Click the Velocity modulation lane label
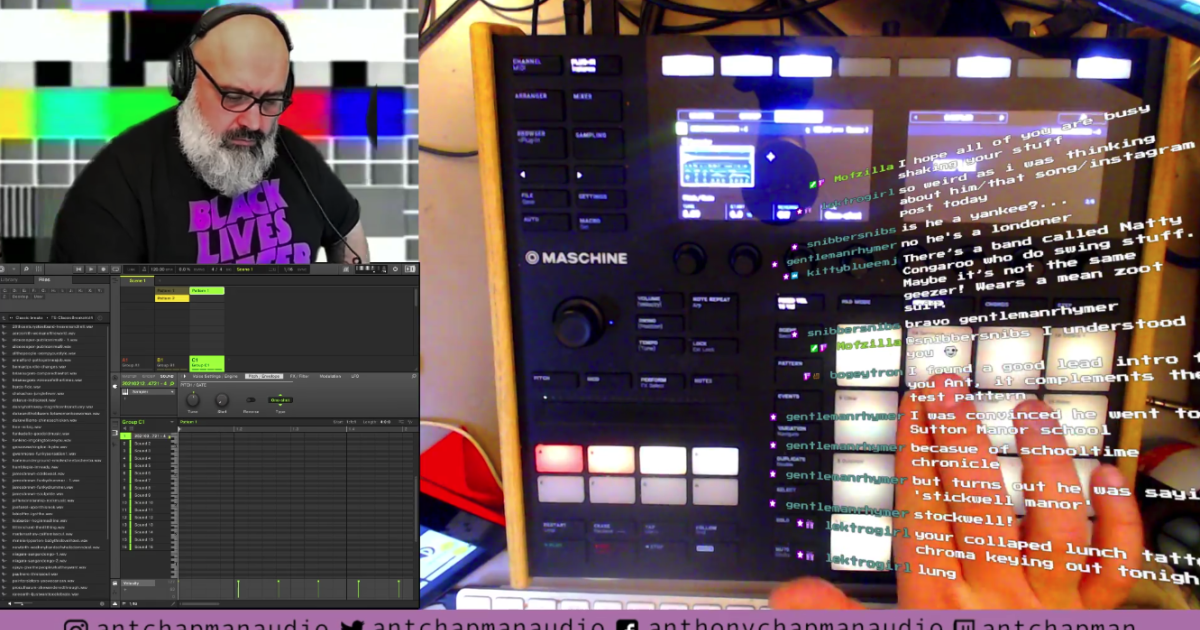The image size is (1200, 630). [x=138, y=583]
